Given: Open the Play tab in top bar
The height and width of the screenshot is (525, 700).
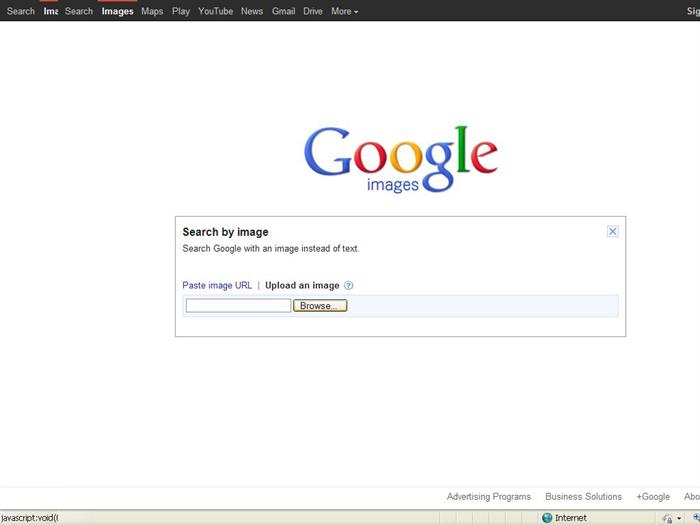Looking at the screenshot, I should pyautogui.click(x=181, y=11).
